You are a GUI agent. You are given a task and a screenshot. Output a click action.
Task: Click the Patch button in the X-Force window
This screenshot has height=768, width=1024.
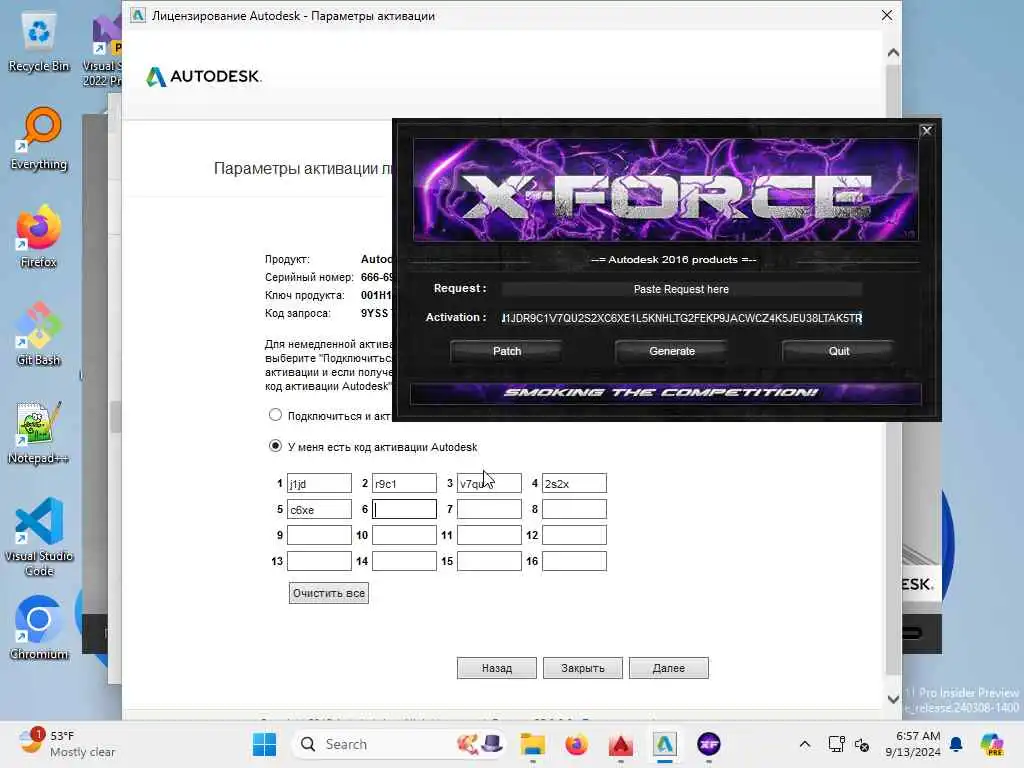point(507,351)
